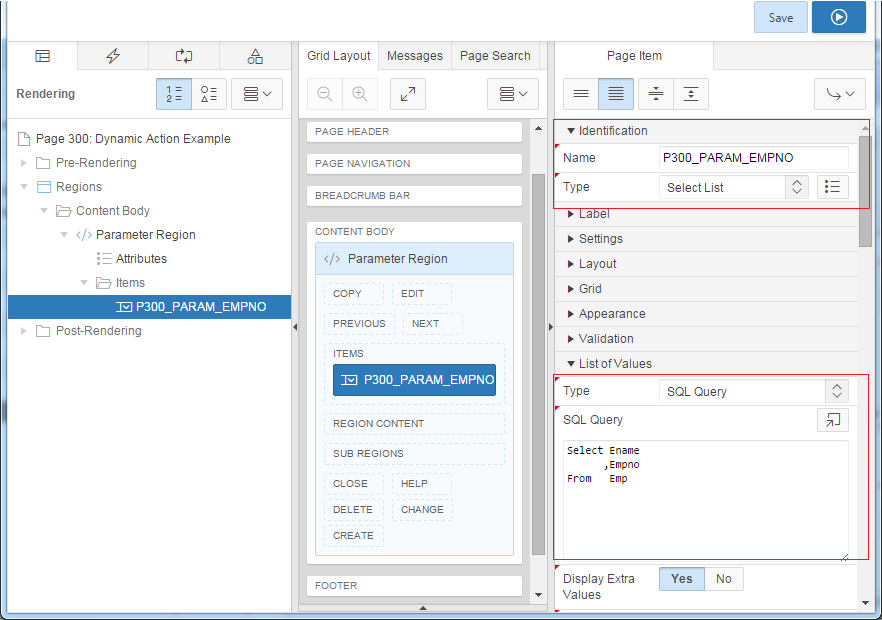Expand the Pre-Rendering tree node
Image resolution: width=882 pixels, height=620 pixels.
coord(24,163)
